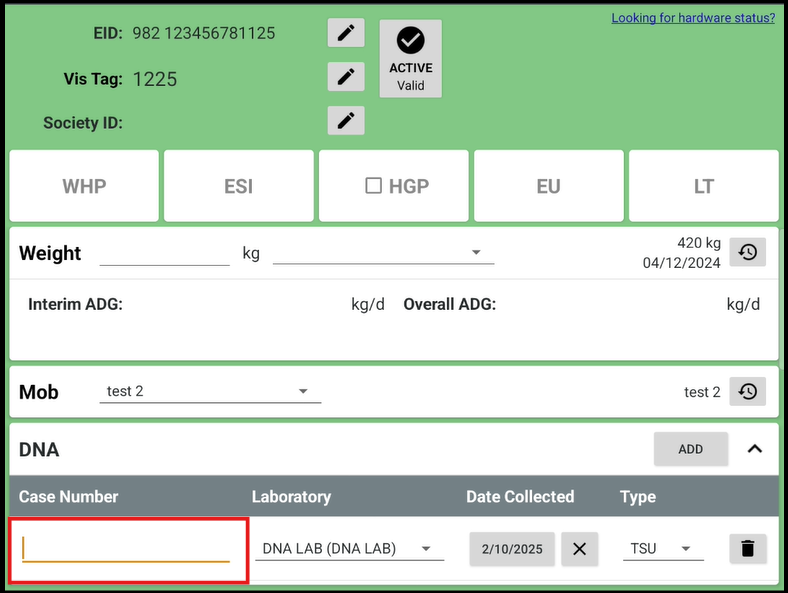Open the Mob dropdown showing test 2
This screenshot has height=593, width=788.
(210, 392)
